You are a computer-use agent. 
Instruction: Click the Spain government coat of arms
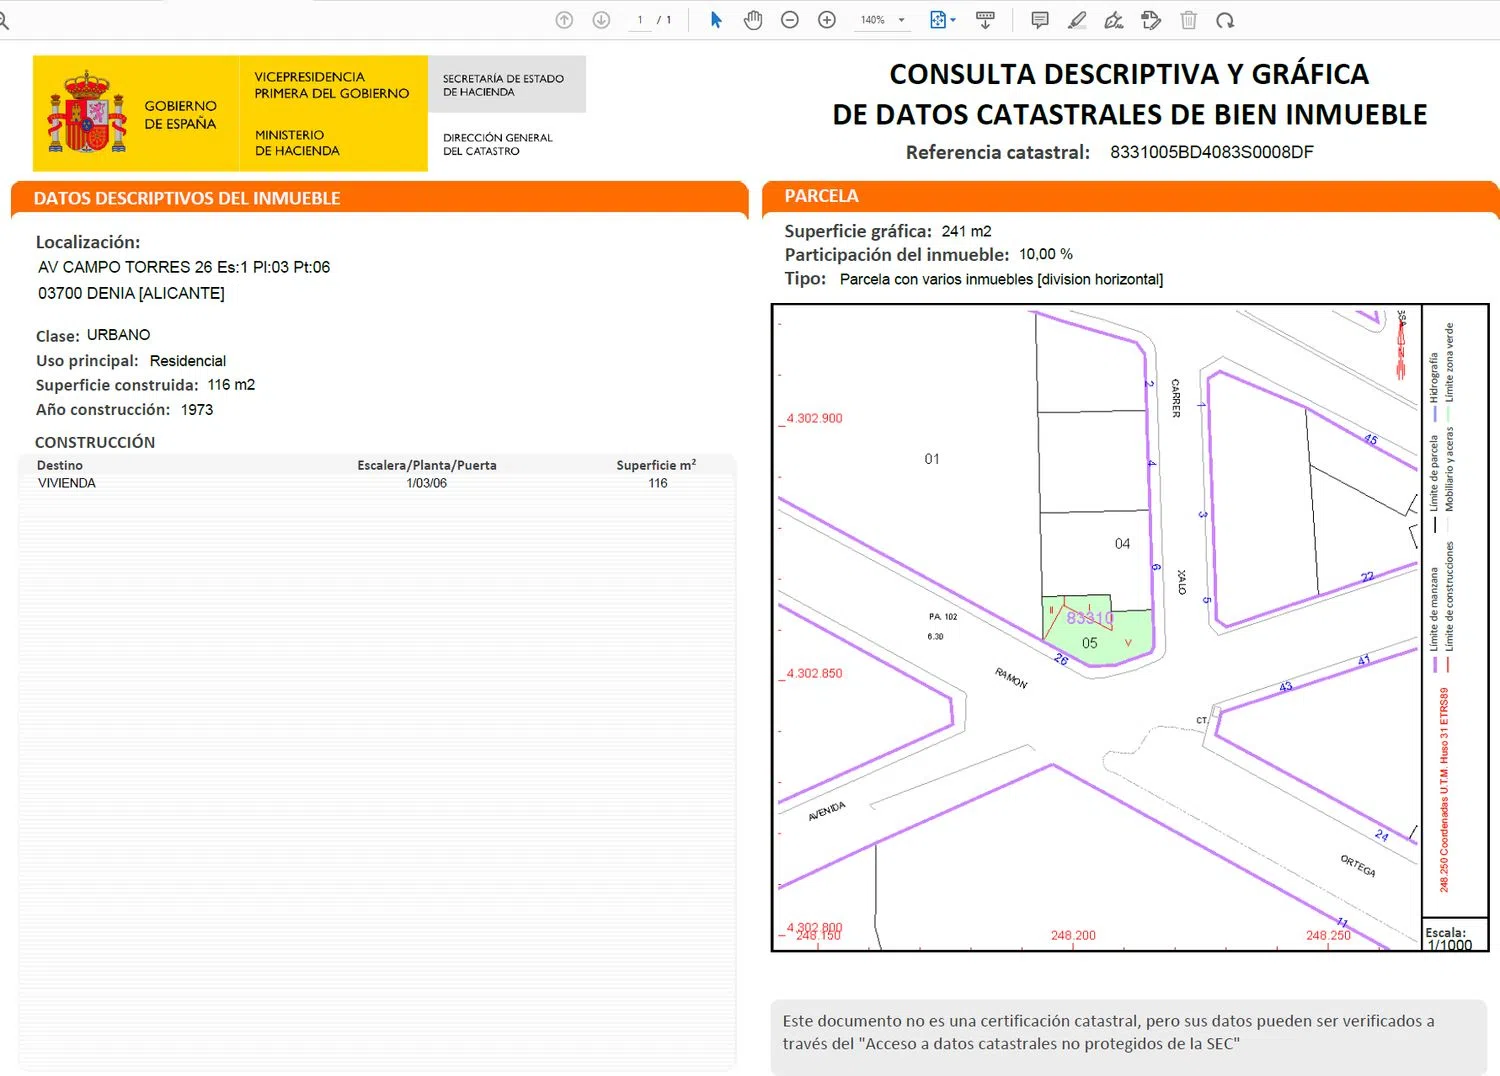87,112
